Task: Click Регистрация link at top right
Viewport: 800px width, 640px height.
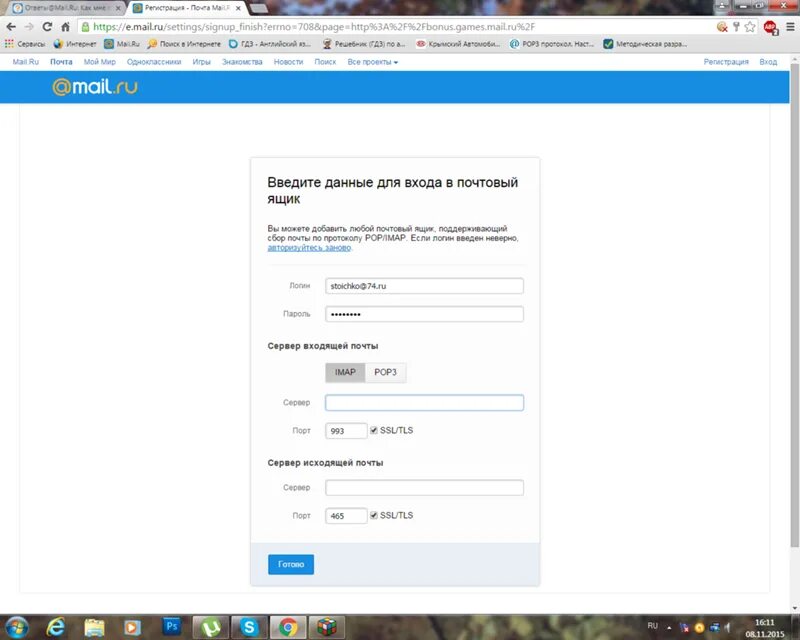Action: click(726, 62)
